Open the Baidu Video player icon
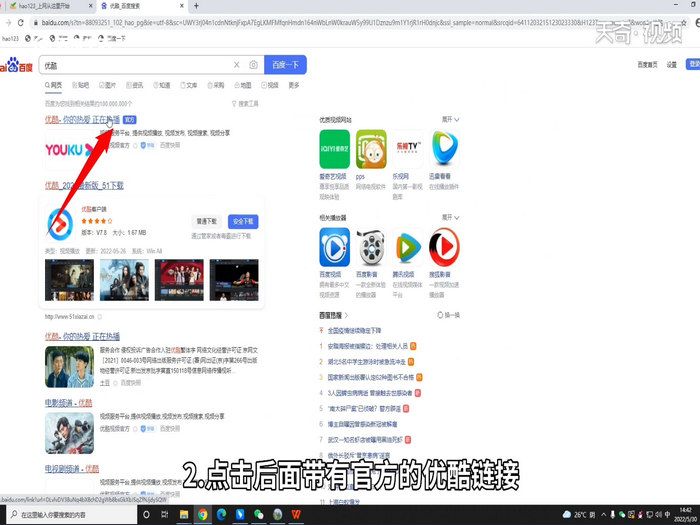This screenshot has width=700, height=525. pos(334,247)
